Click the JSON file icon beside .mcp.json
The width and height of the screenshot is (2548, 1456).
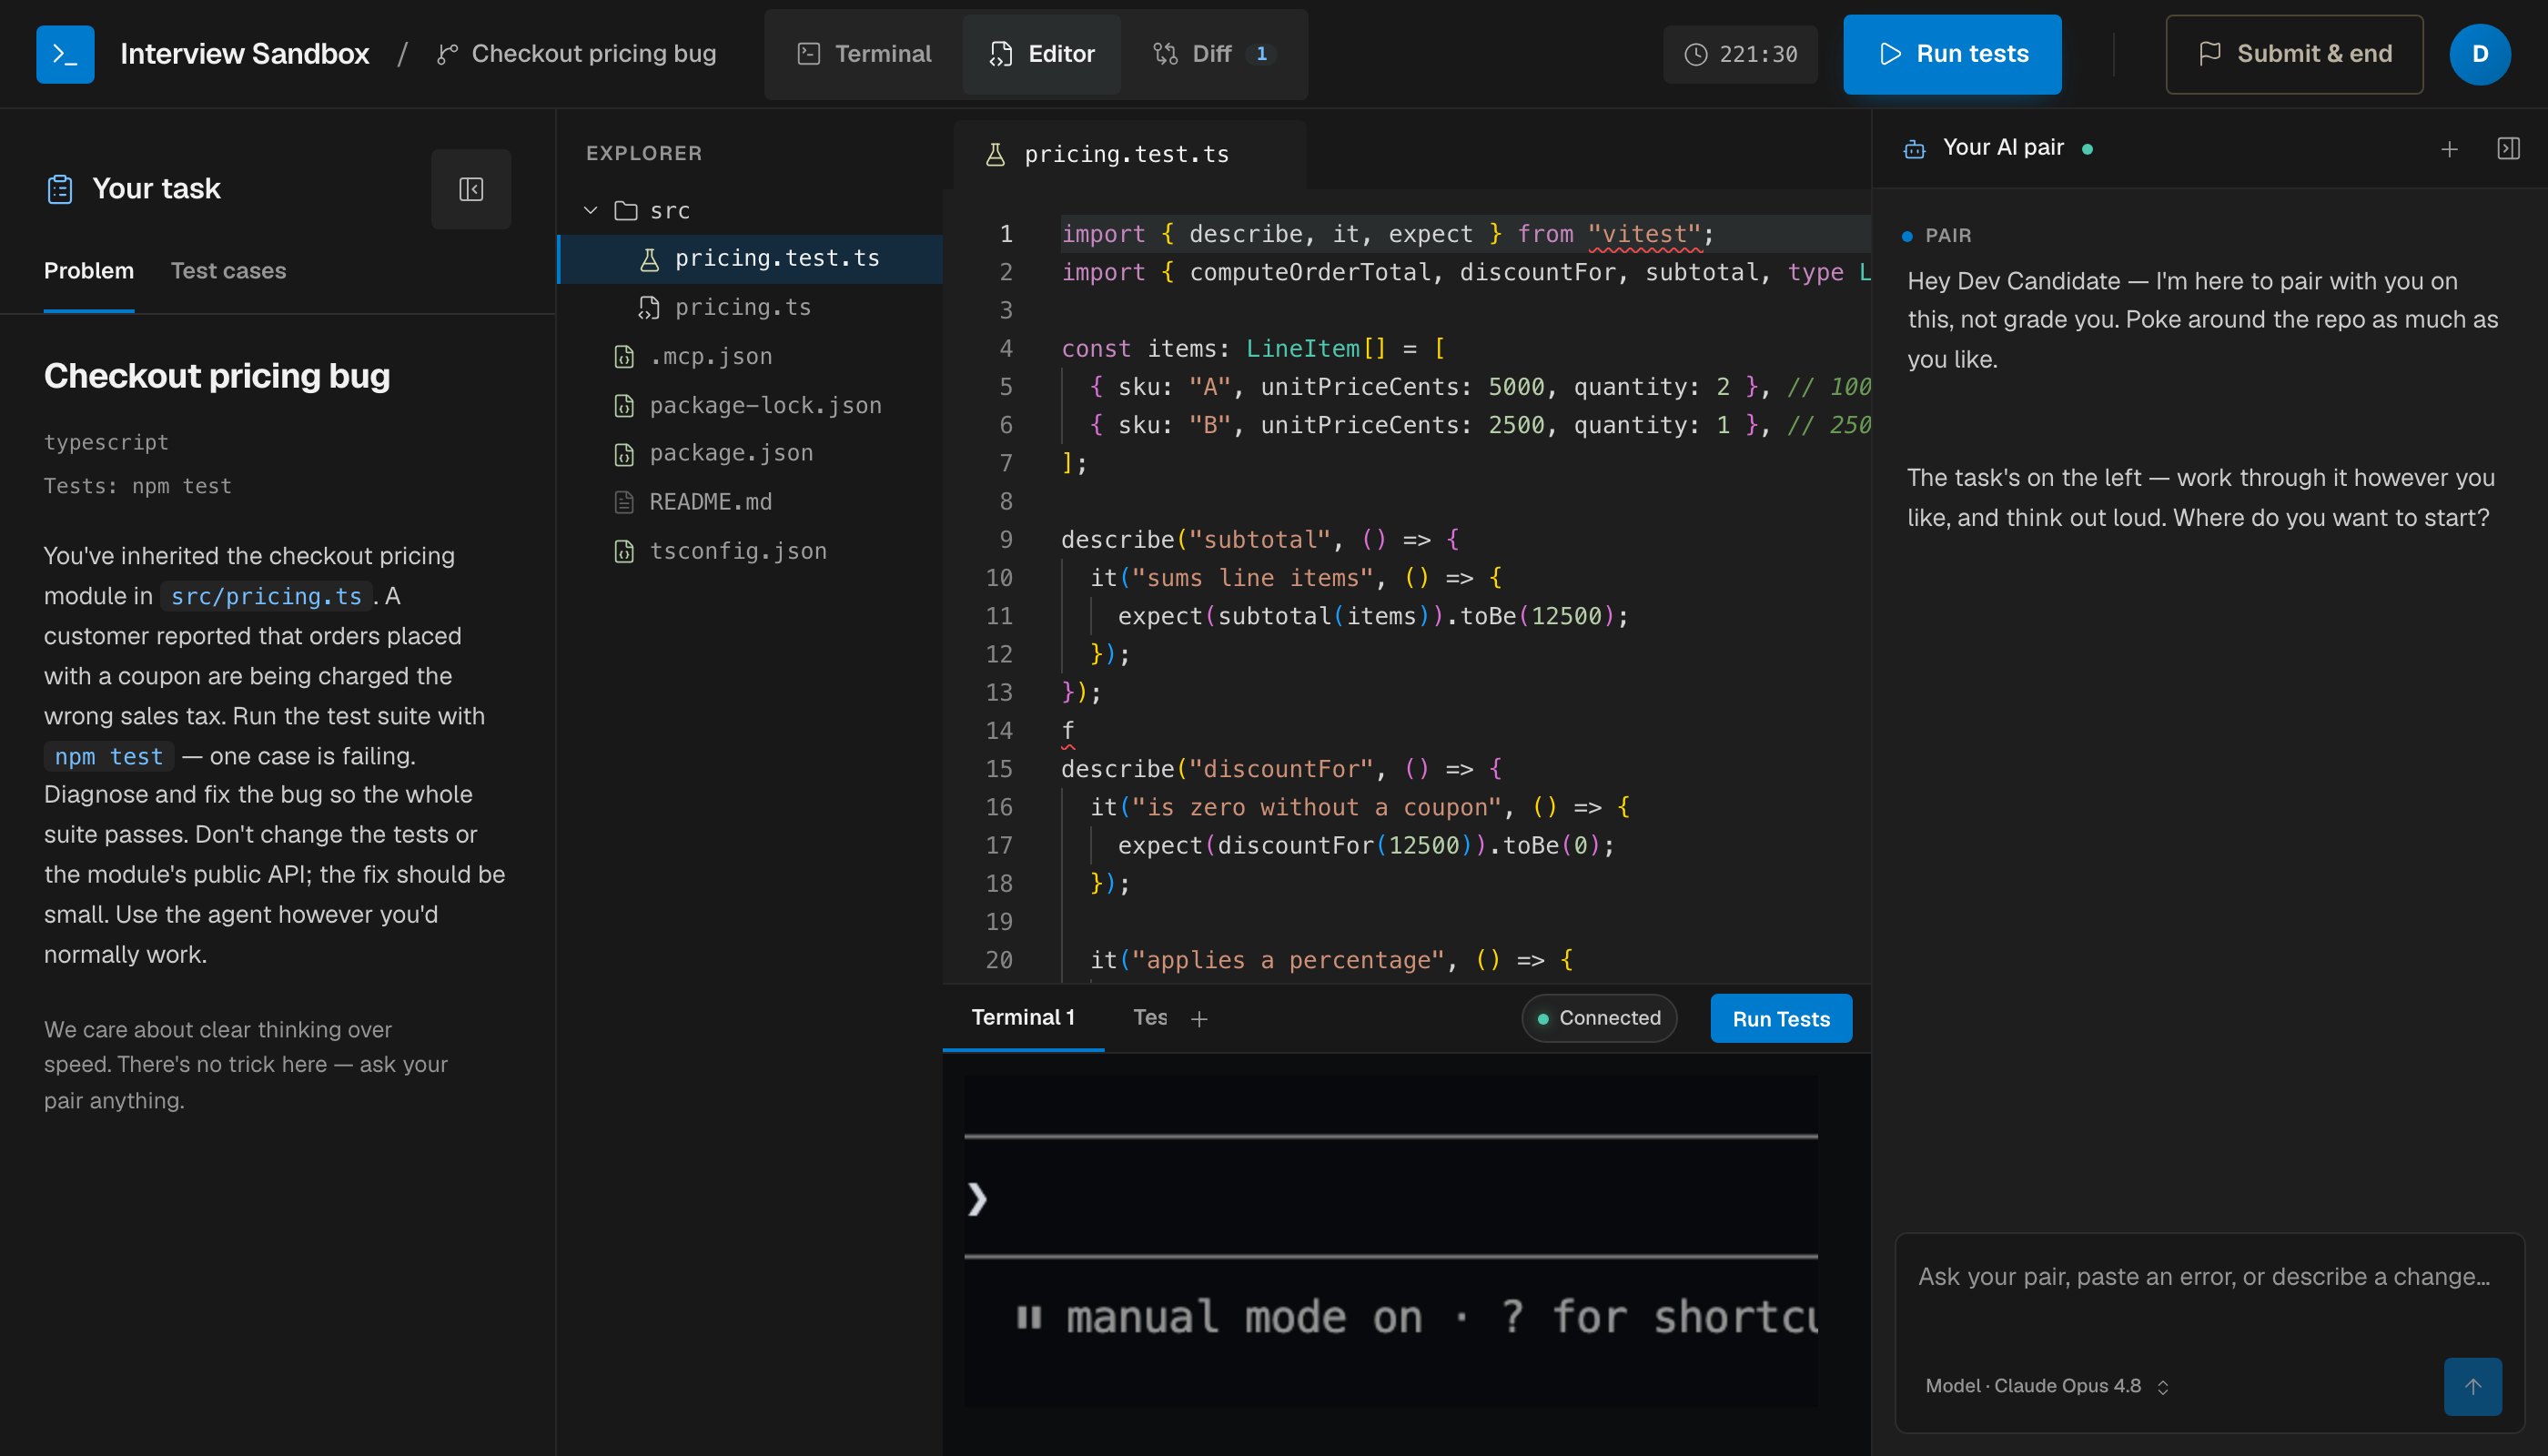point(624,357)
